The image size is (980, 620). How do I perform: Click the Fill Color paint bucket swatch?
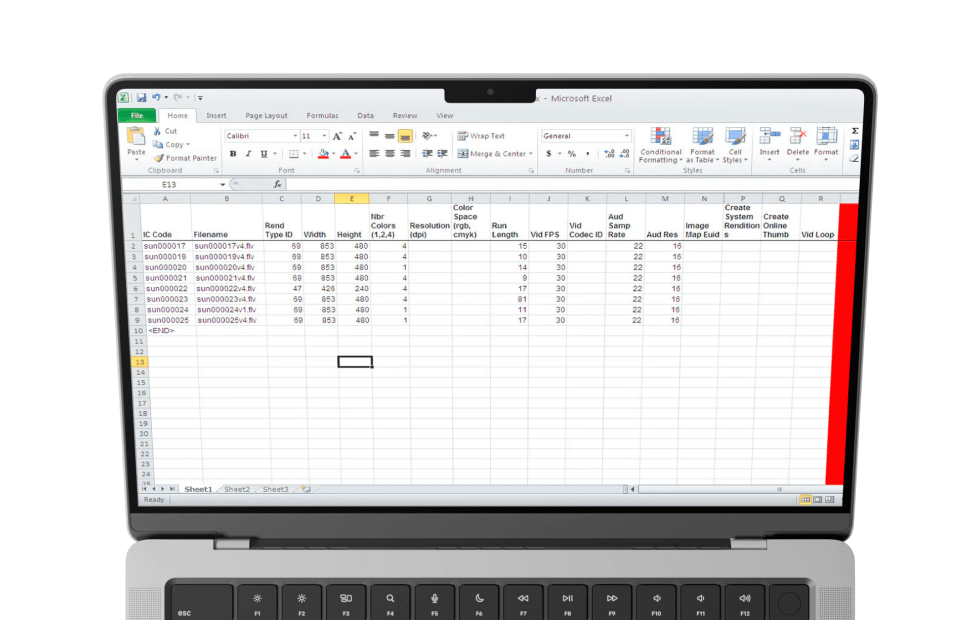tap(322, 154)
